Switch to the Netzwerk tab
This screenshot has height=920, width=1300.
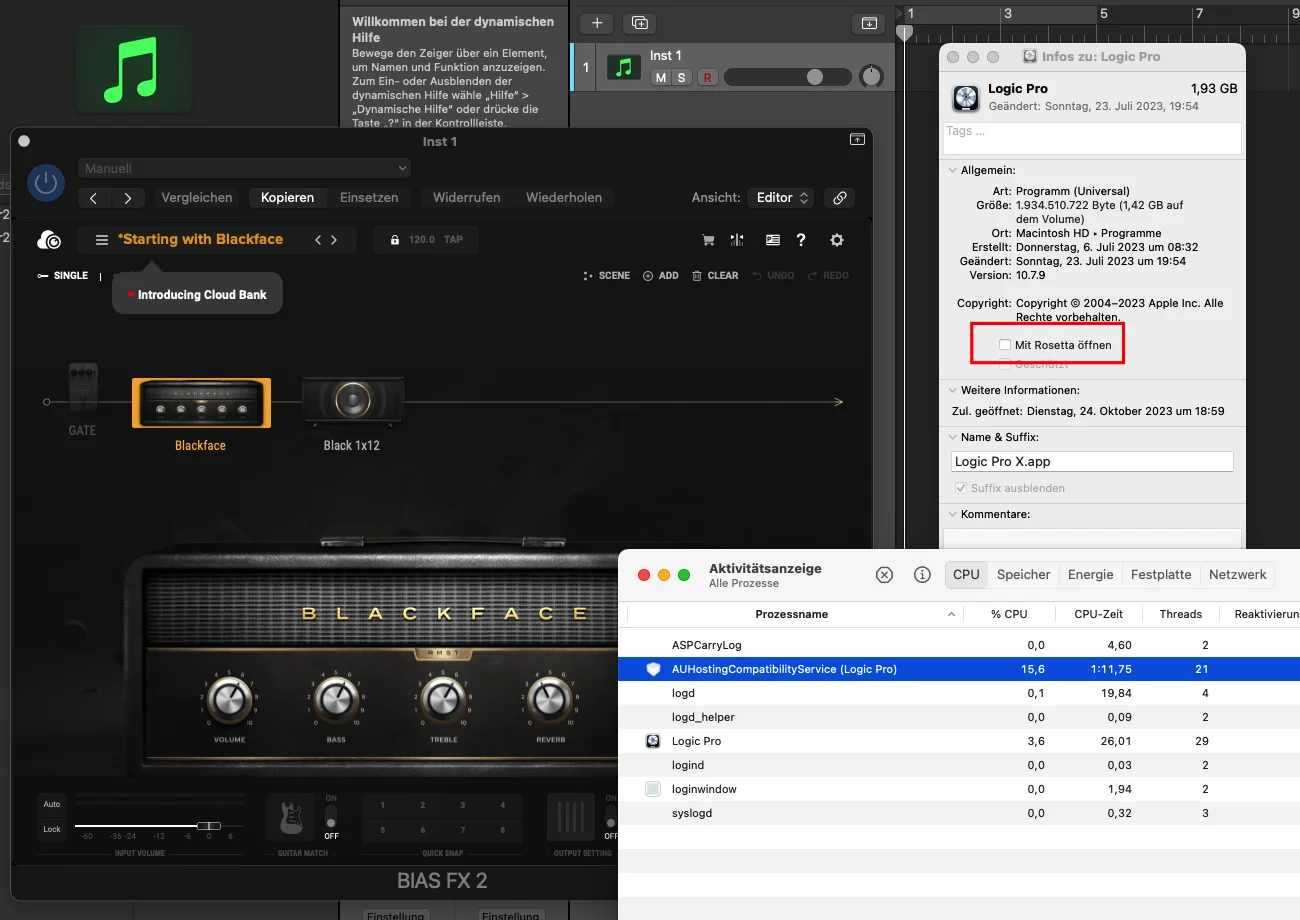pos(1238,575)
